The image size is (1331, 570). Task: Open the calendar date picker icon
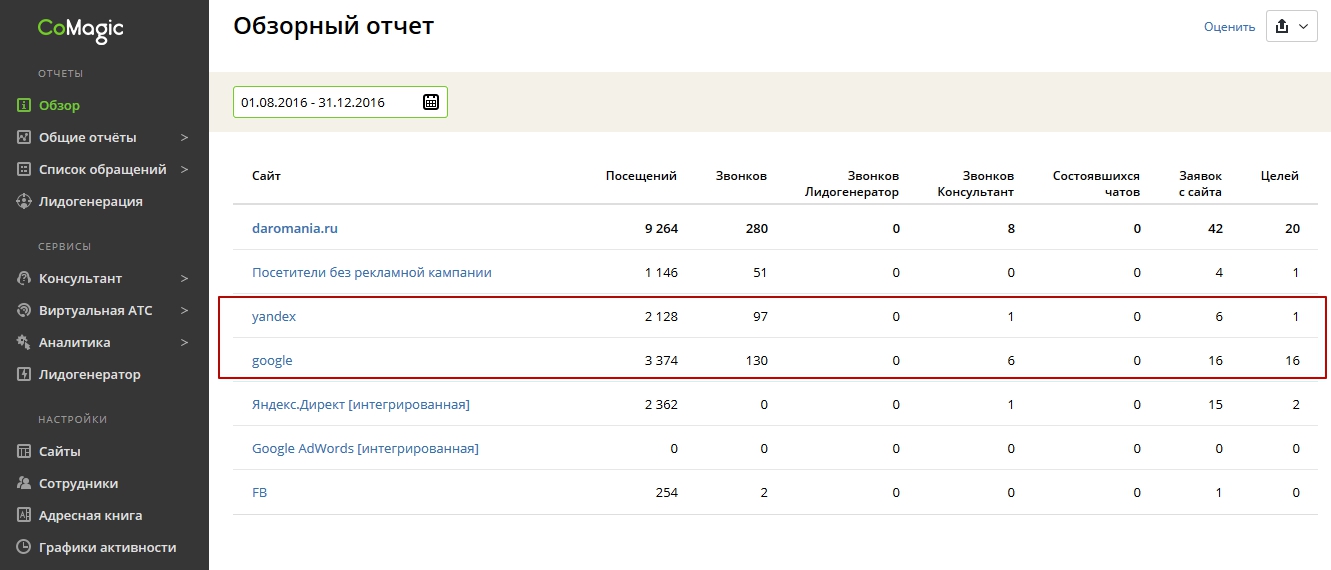[x=431, y=101]
